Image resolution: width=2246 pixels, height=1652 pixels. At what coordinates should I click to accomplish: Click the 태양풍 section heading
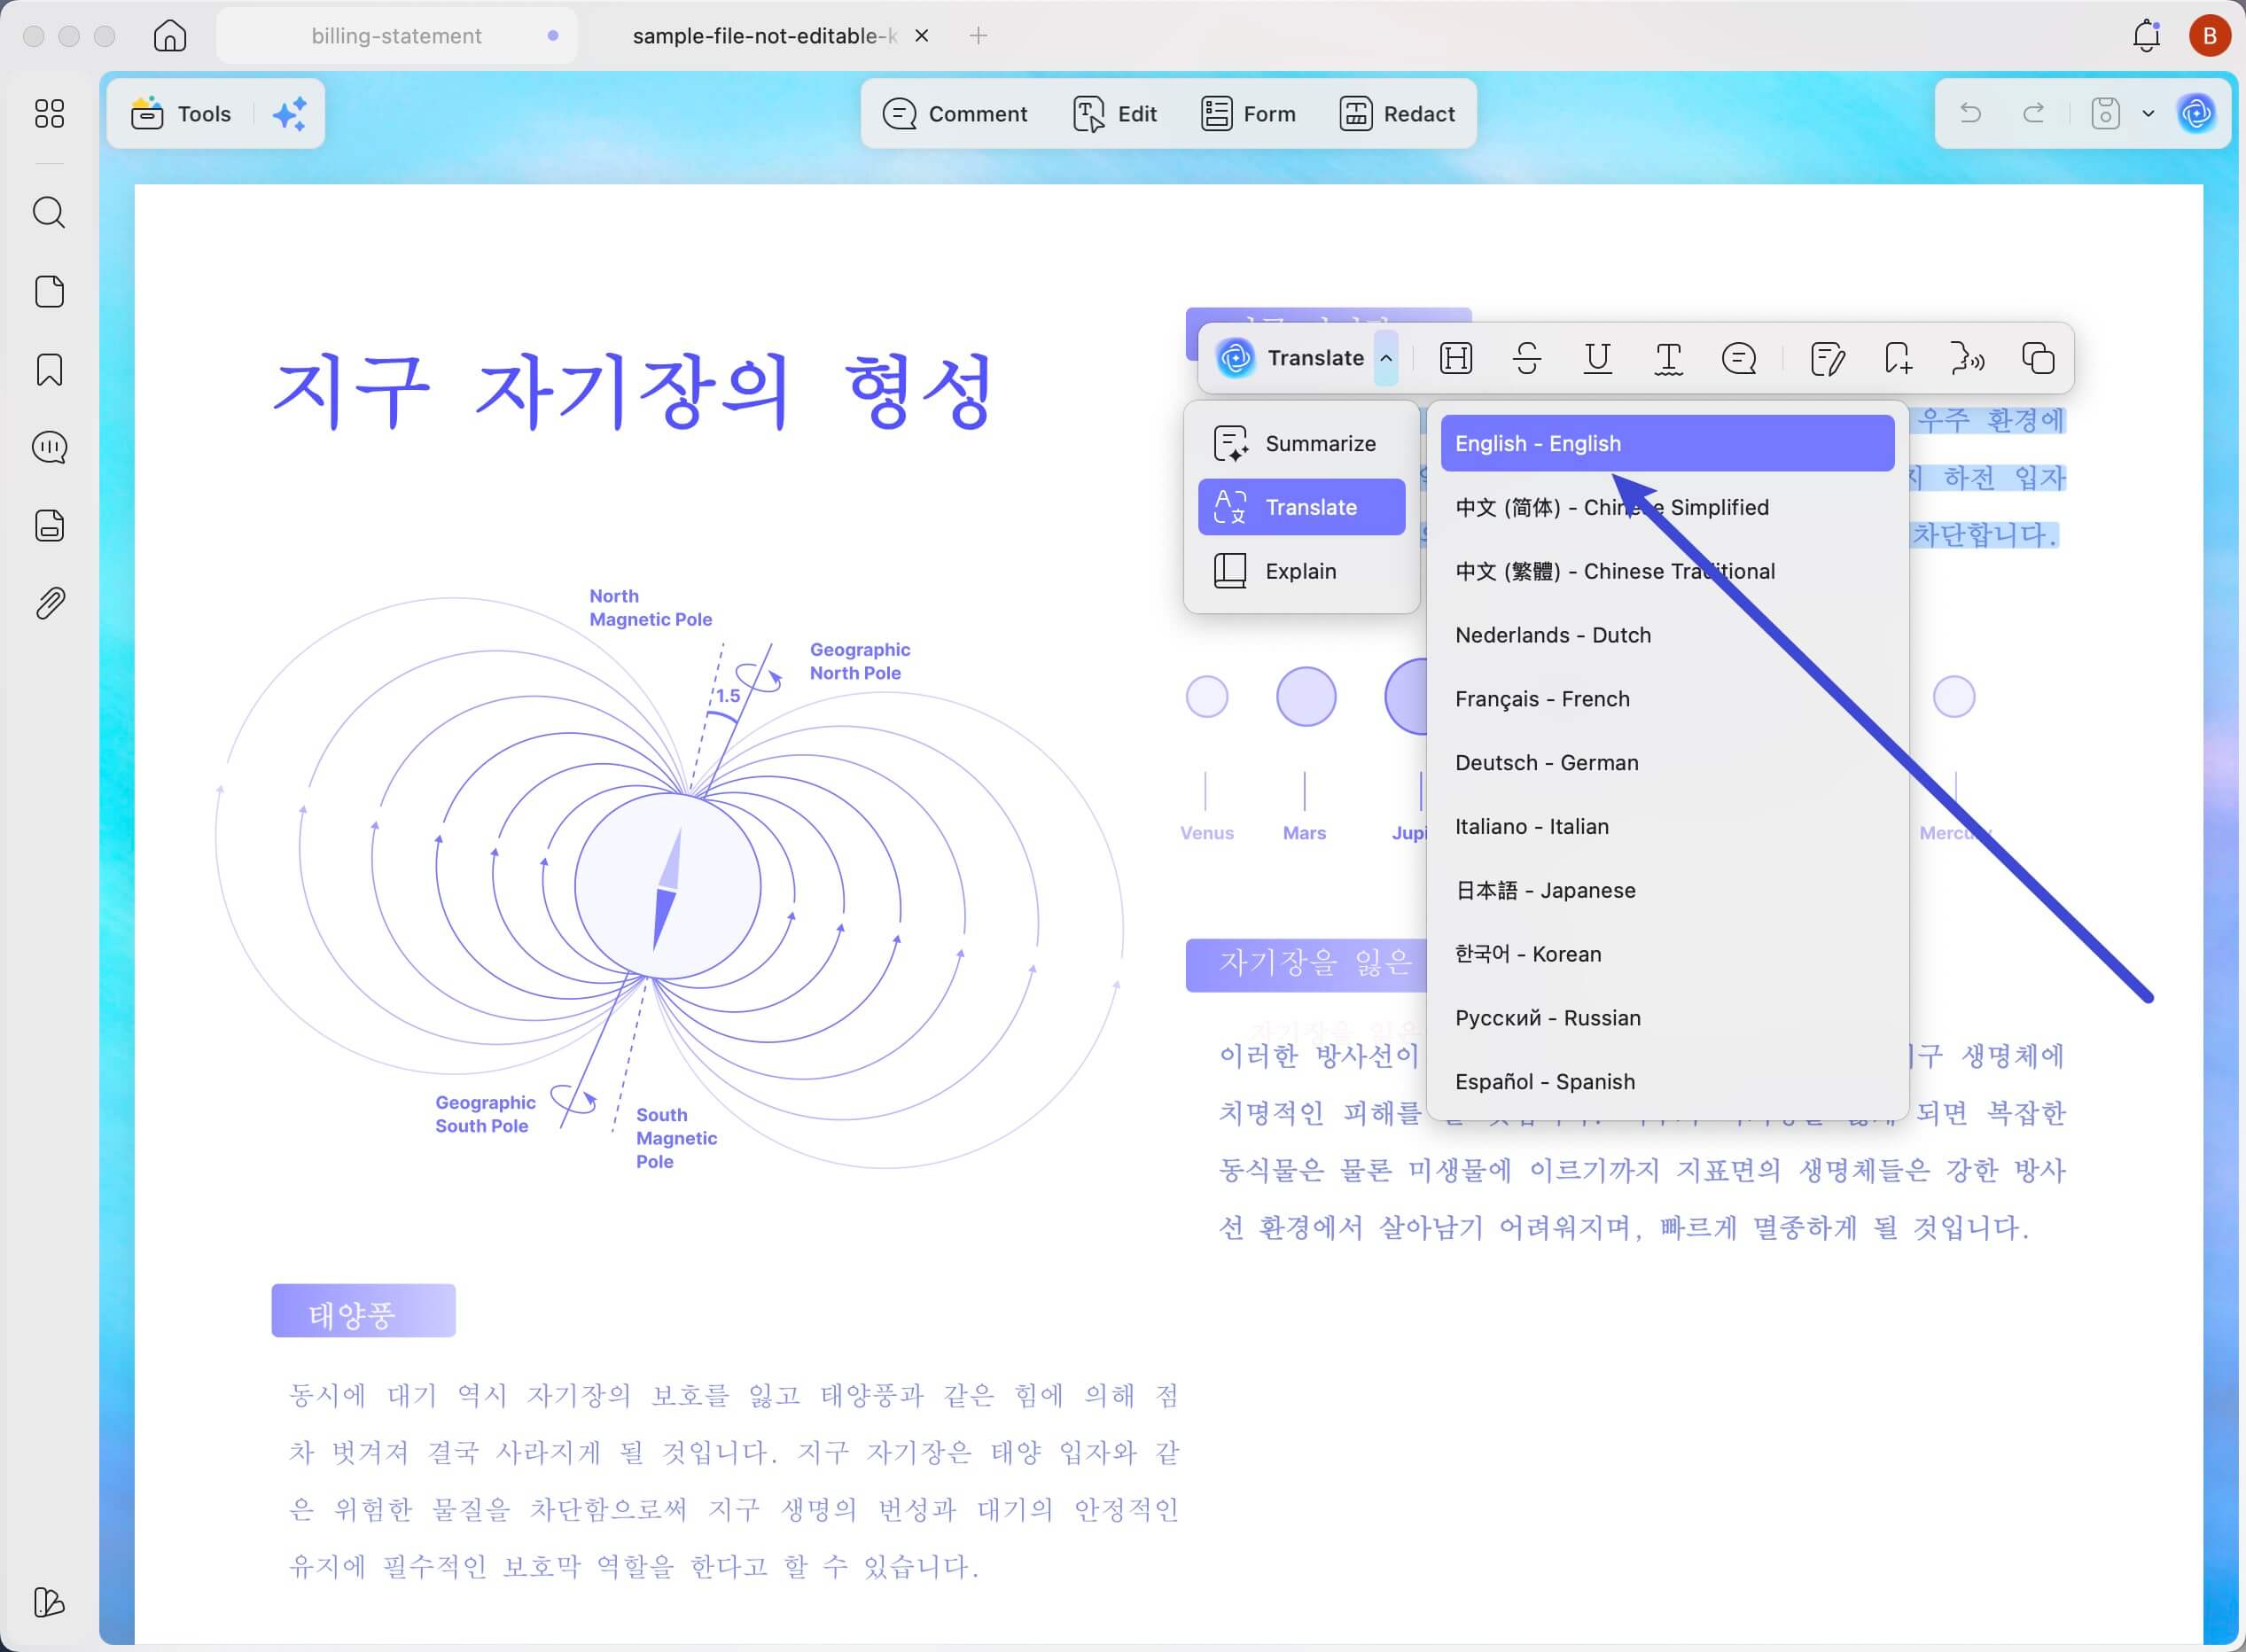click(363, 1311)
